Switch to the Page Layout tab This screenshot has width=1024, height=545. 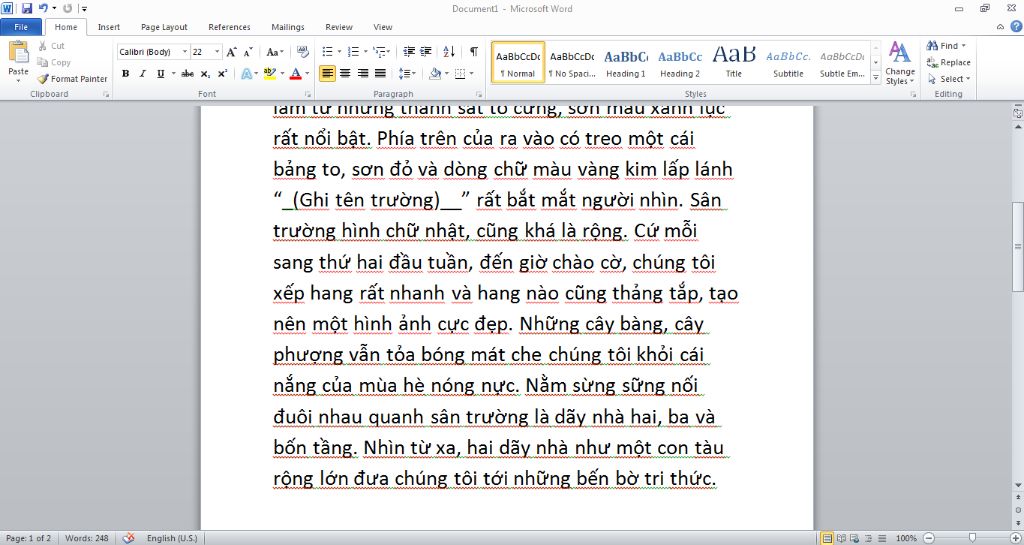(164, 27)
